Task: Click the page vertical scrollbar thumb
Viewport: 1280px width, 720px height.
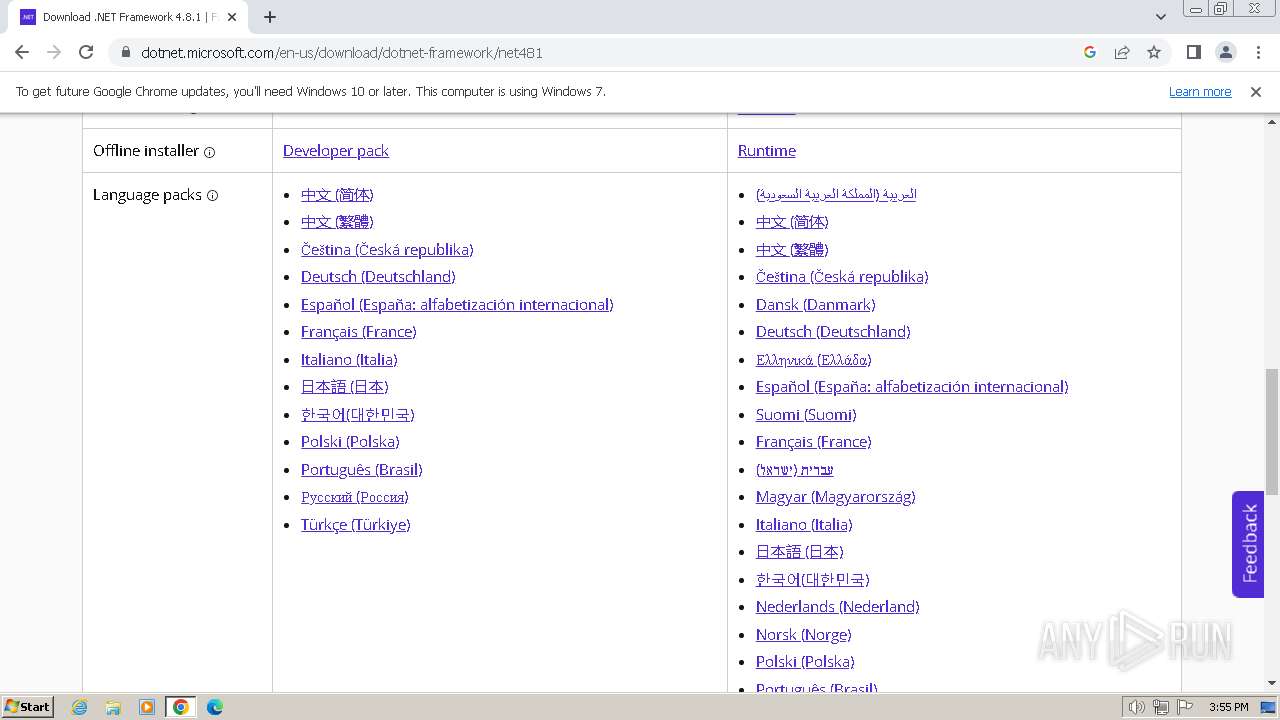Action: (1272, 431)
